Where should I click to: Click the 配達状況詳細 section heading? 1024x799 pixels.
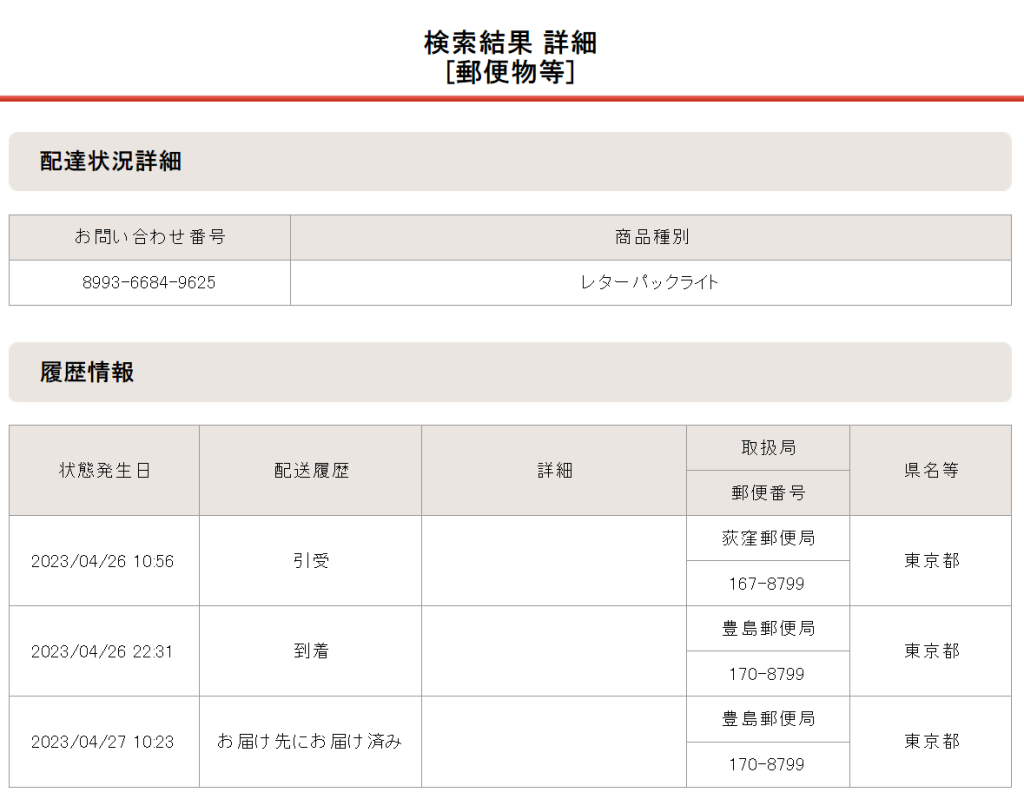click(x=111, y=162)
